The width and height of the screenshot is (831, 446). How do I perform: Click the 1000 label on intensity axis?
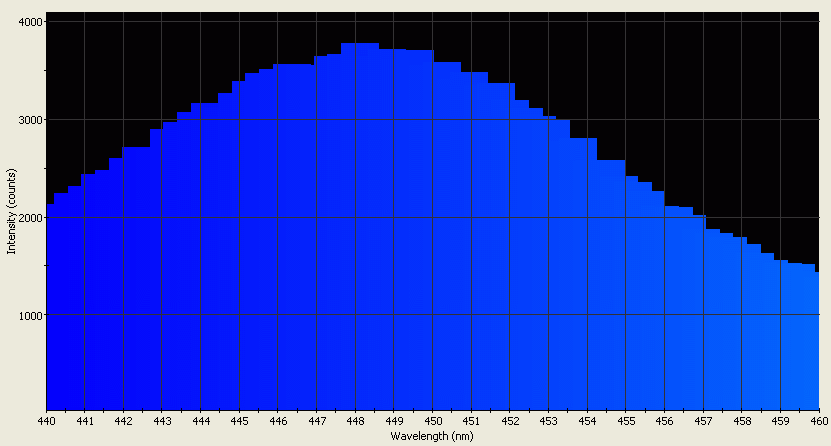coord(33,315)
